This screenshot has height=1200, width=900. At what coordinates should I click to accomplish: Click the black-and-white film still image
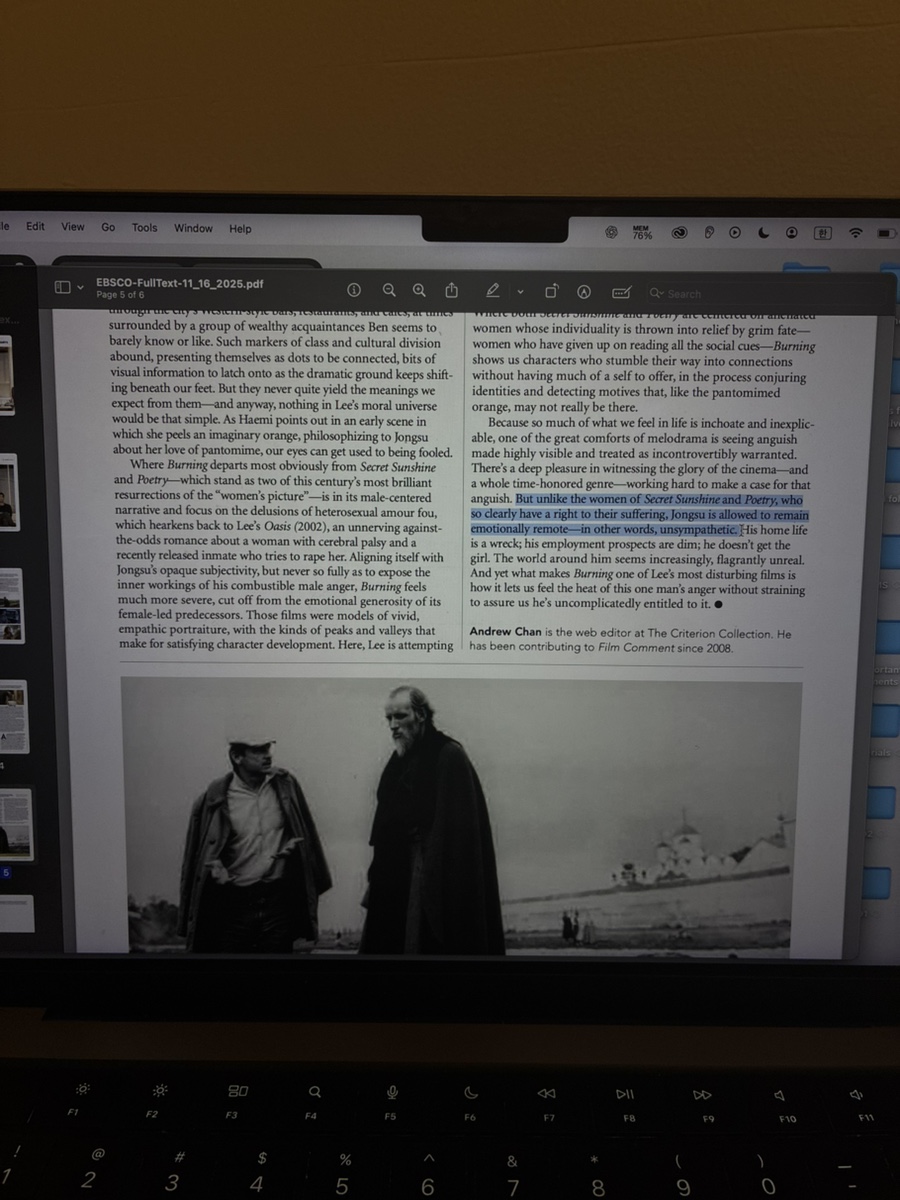point(461,818)
